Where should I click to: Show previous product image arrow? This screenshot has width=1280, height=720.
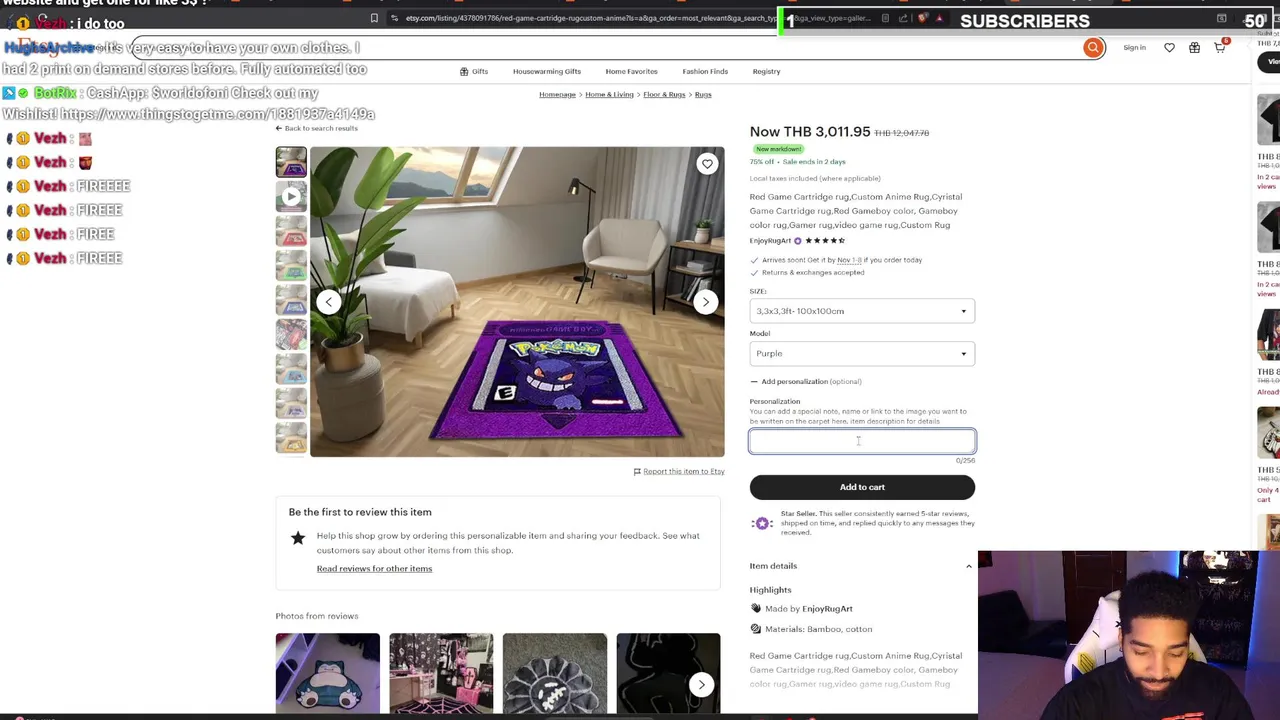pyautogui.click(x=329, y=302)
